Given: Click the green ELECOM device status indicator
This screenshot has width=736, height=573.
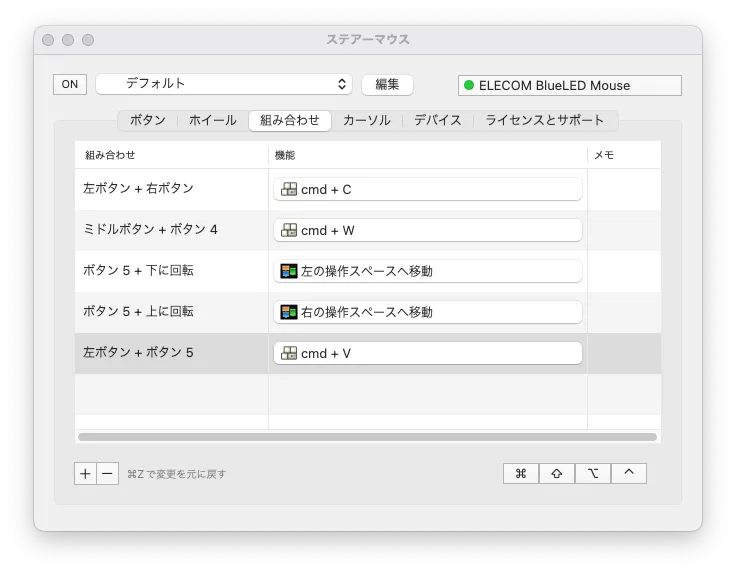Looking at the screenshot, I should pos(469,85).
